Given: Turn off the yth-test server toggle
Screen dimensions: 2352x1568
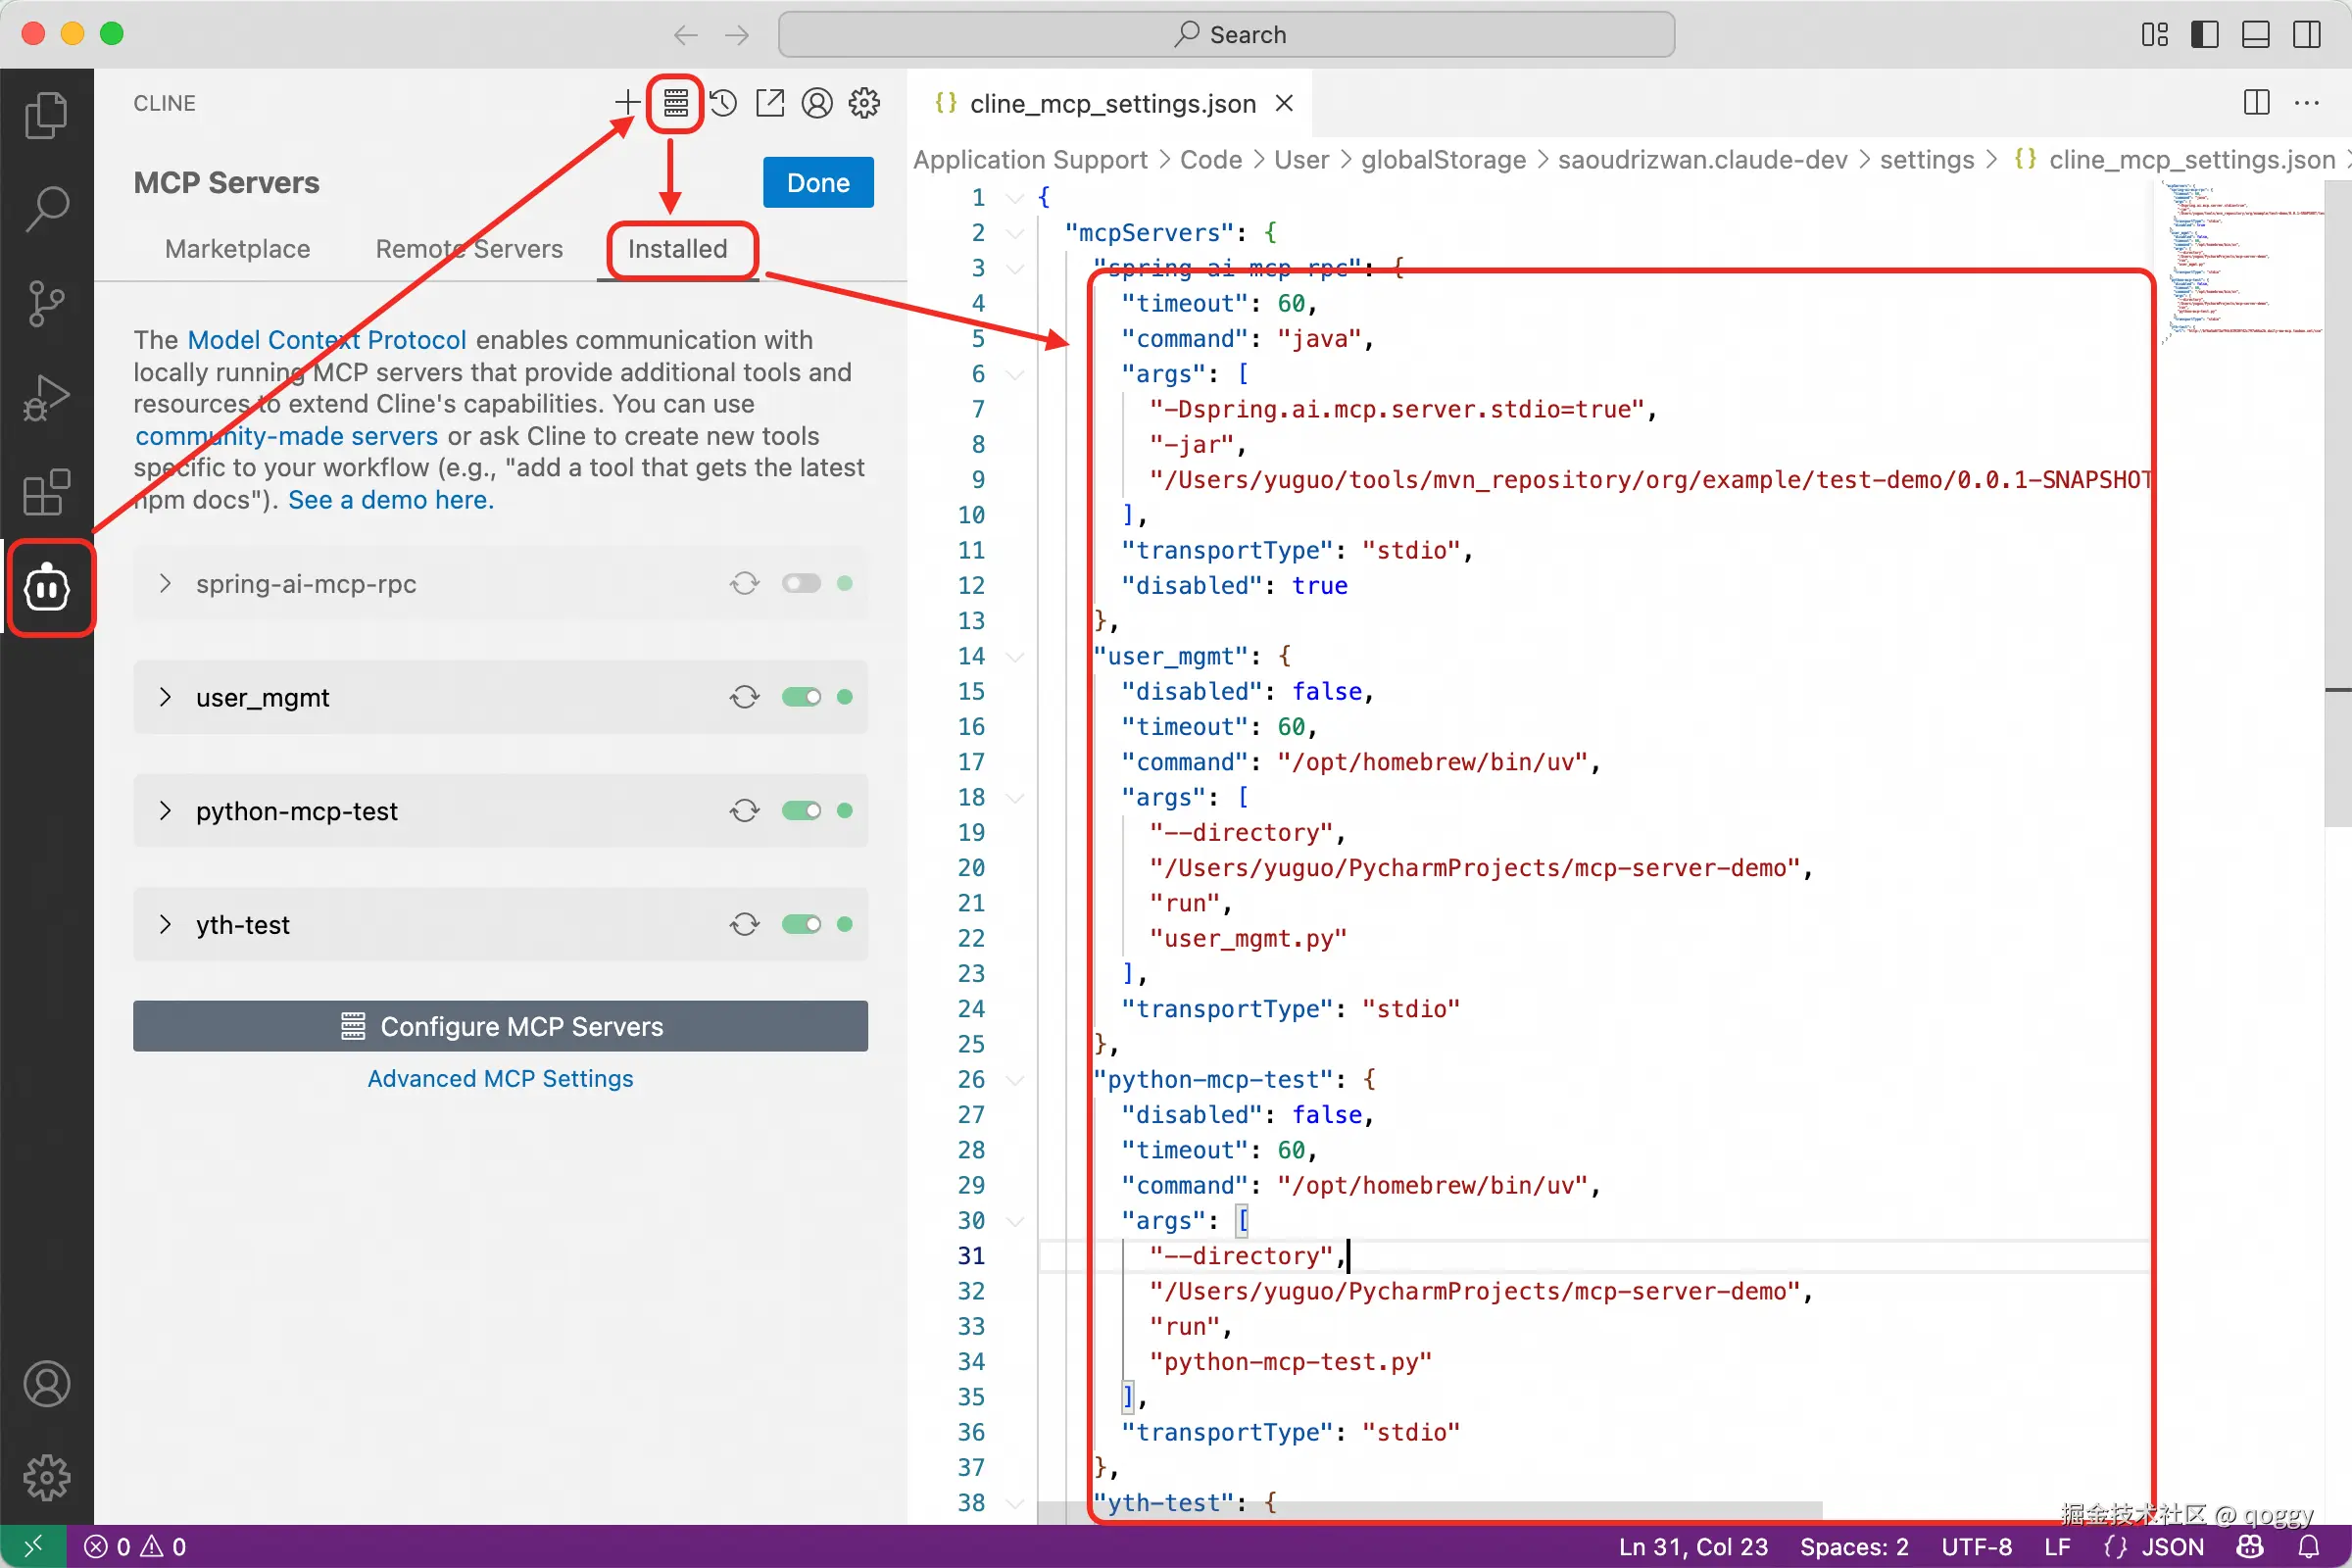Looking at the screenshot, I should click(x=802, y=925).
